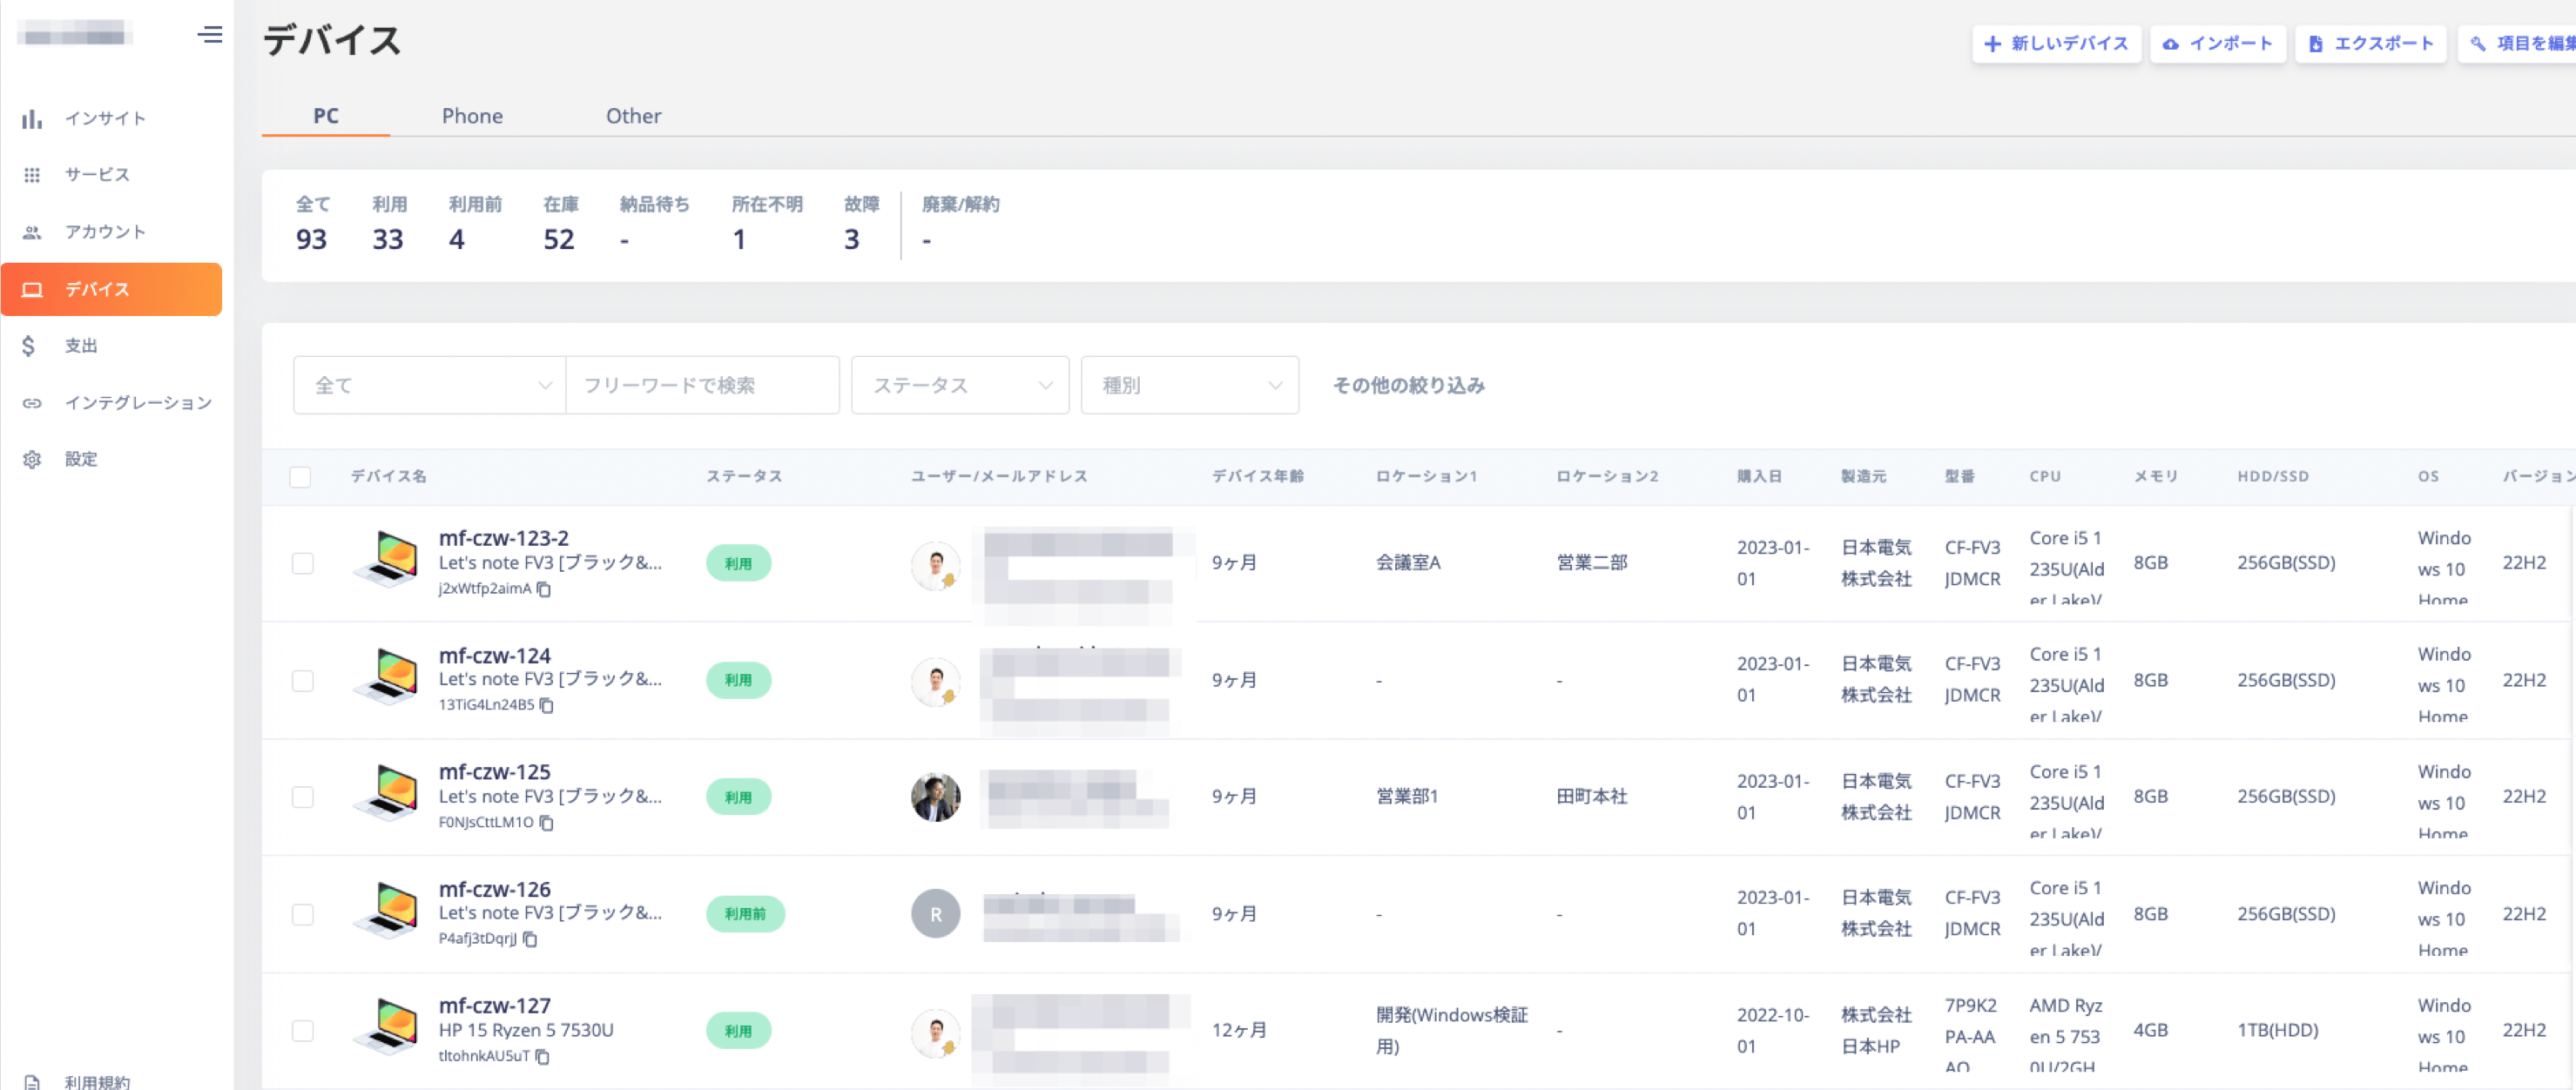Switch to the PC tab

point(326,116)
